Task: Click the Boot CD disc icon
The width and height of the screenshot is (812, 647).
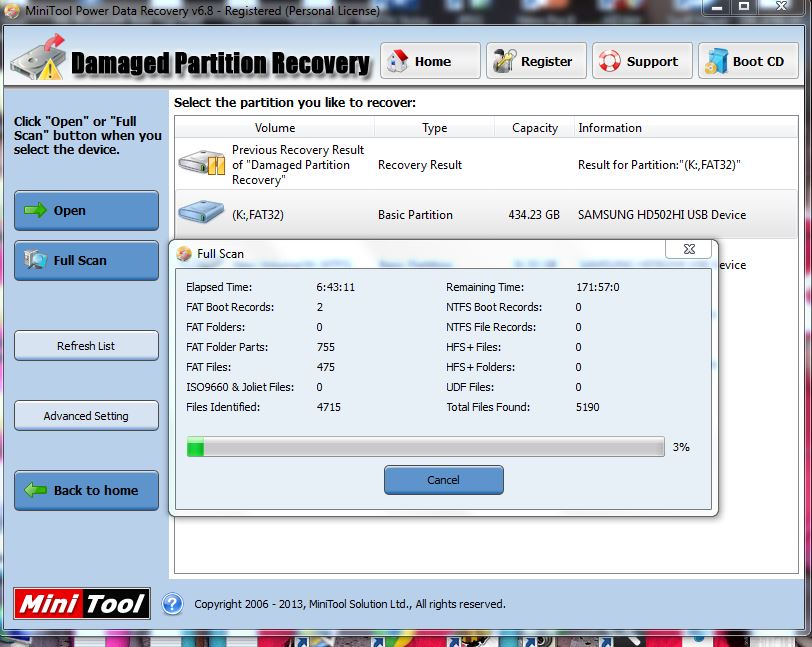Action: (x=716, y=62)
